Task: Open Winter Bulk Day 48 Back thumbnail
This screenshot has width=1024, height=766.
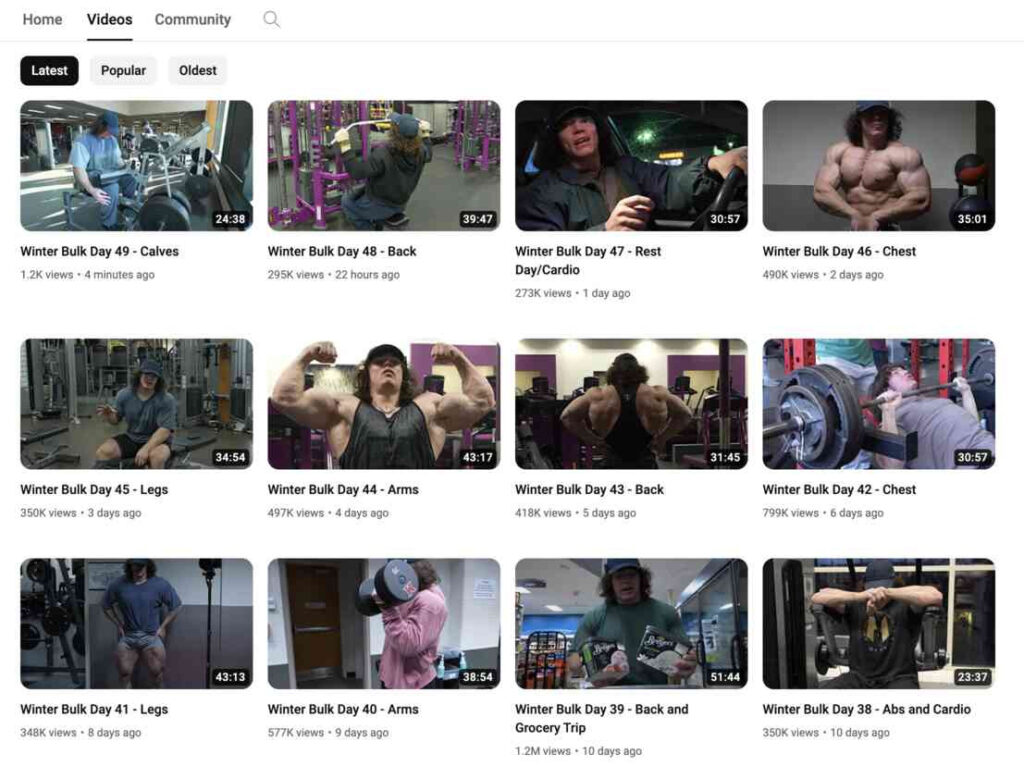Action: [384, 166]
